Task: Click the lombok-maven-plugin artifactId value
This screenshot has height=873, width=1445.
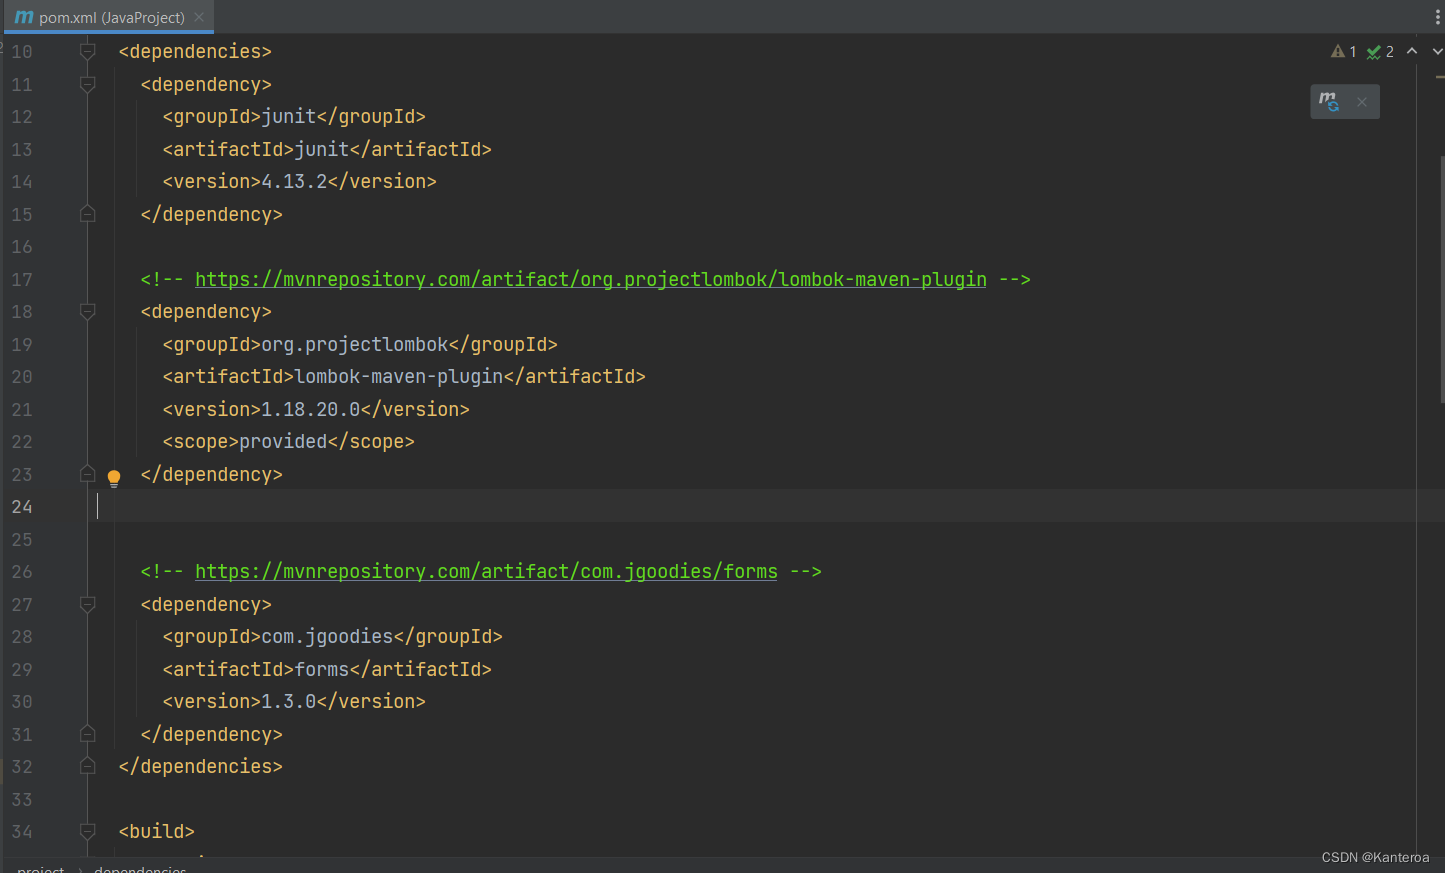Action: (x=399, y=376)
